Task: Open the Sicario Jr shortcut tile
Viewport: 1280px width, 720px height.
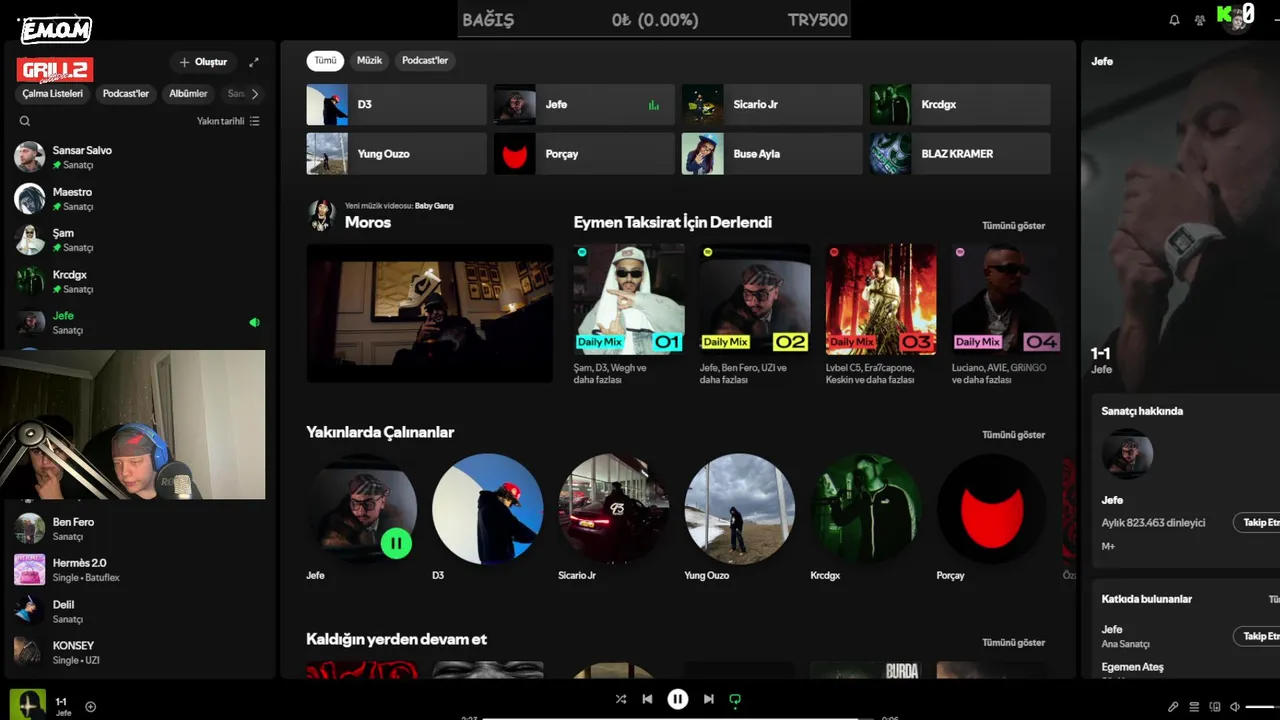Action: tap(772, 104)
